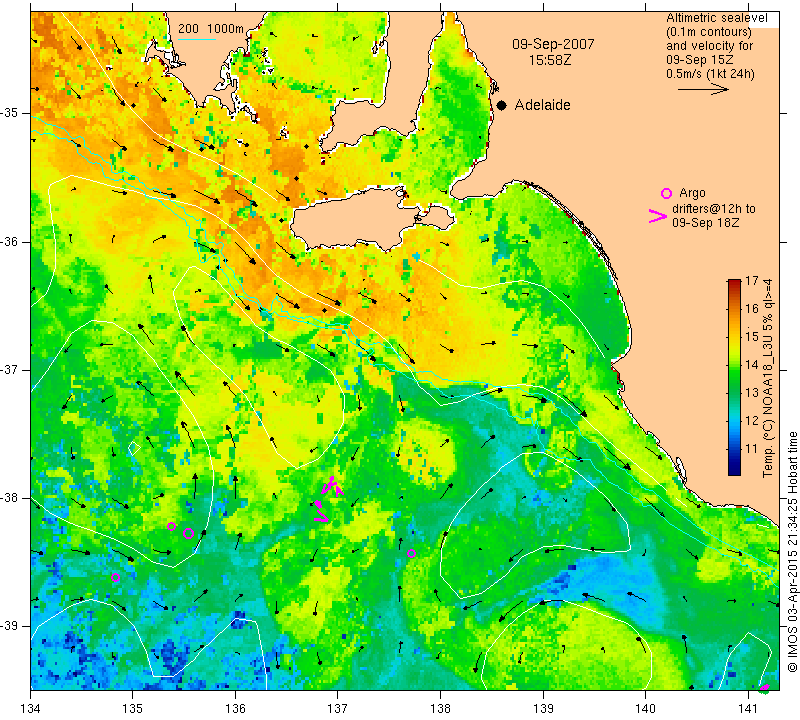The width and height of the screenshot is (800, 720).
Task: Click the '138' longitude axis label
Action: point(440,709)
